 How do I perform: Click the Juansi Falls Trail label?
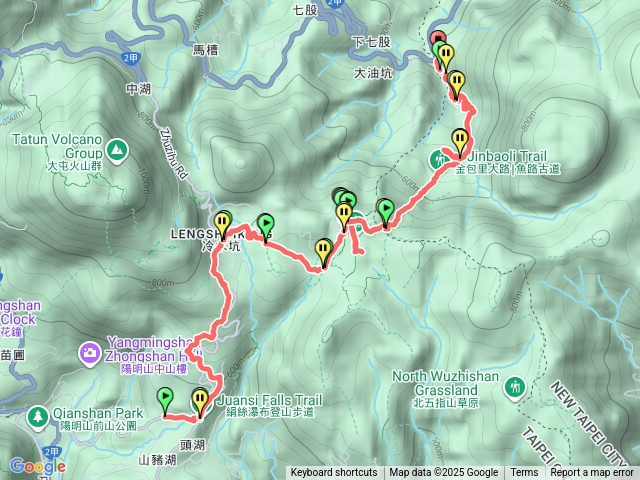point(270,405)
